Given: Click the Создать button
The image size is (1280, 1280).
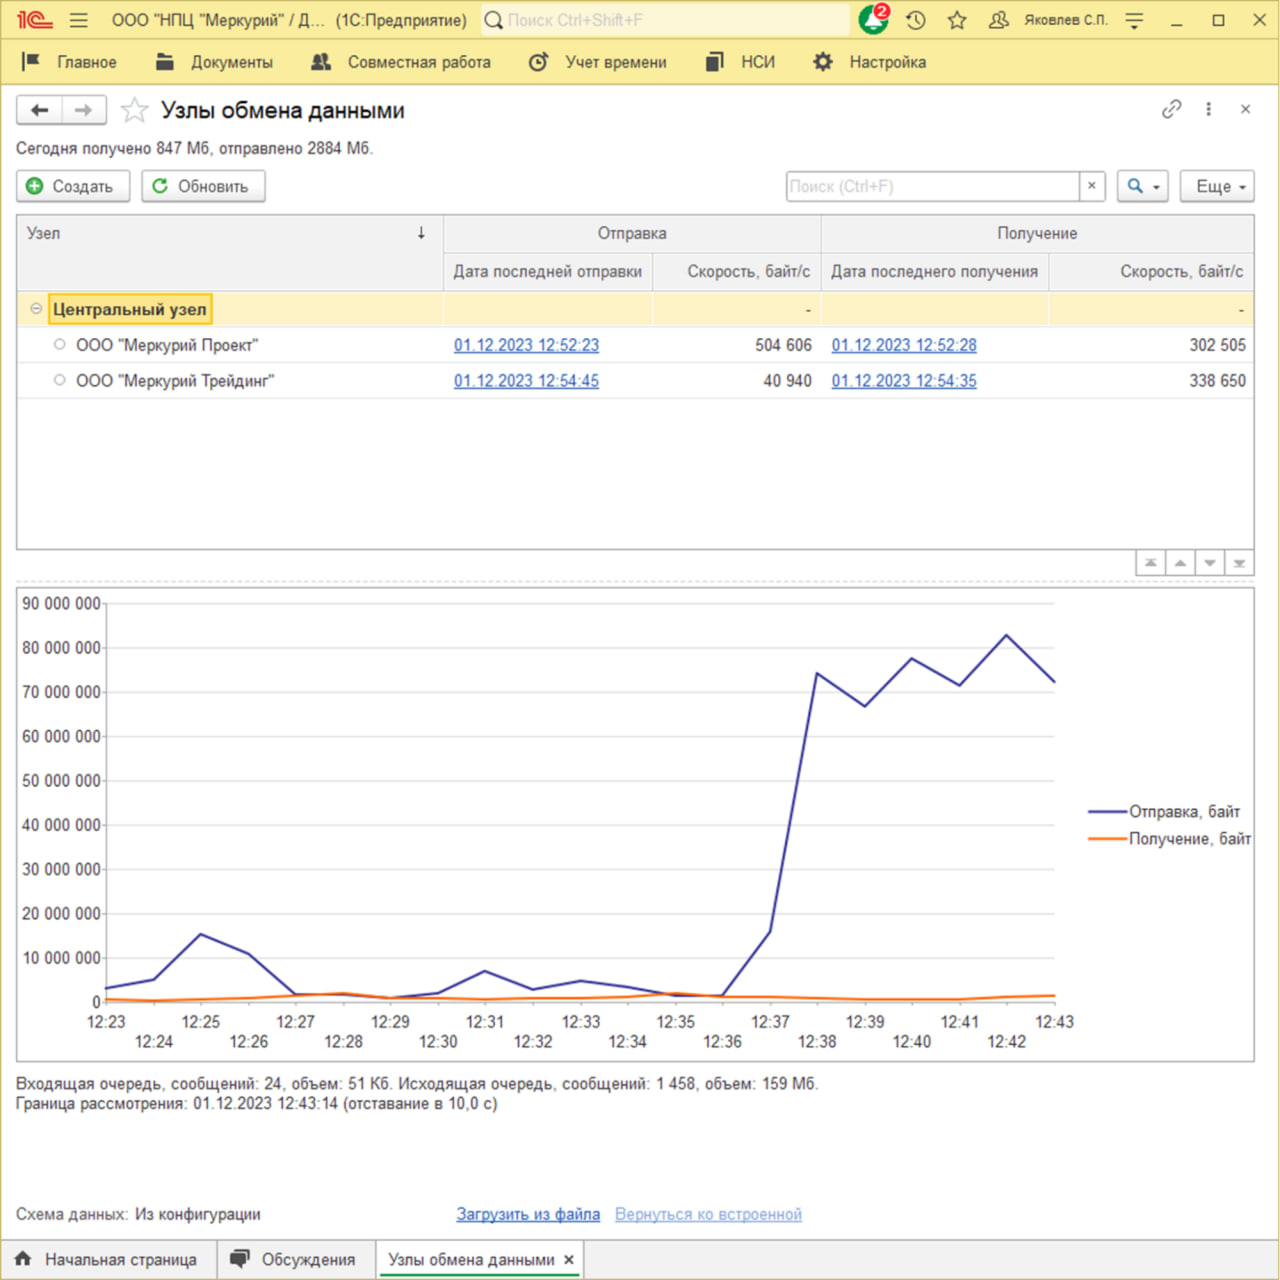Looking at the screenshot, I should pos(73,186).
